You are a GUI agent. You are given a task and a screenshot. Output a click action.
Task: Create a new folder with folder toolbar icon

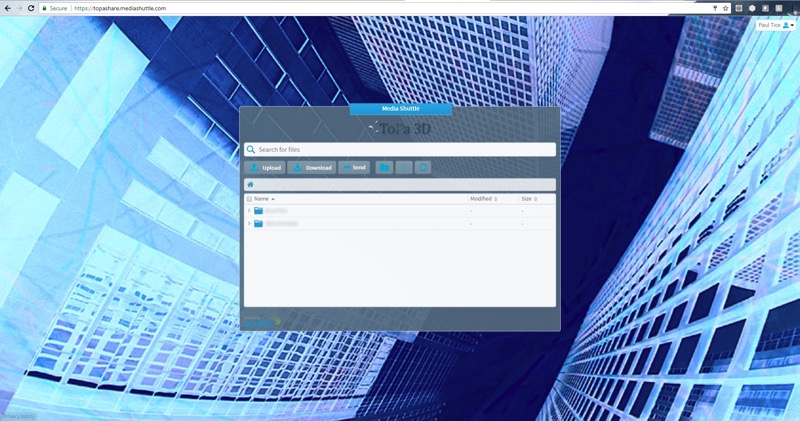(x=384, y=167)
